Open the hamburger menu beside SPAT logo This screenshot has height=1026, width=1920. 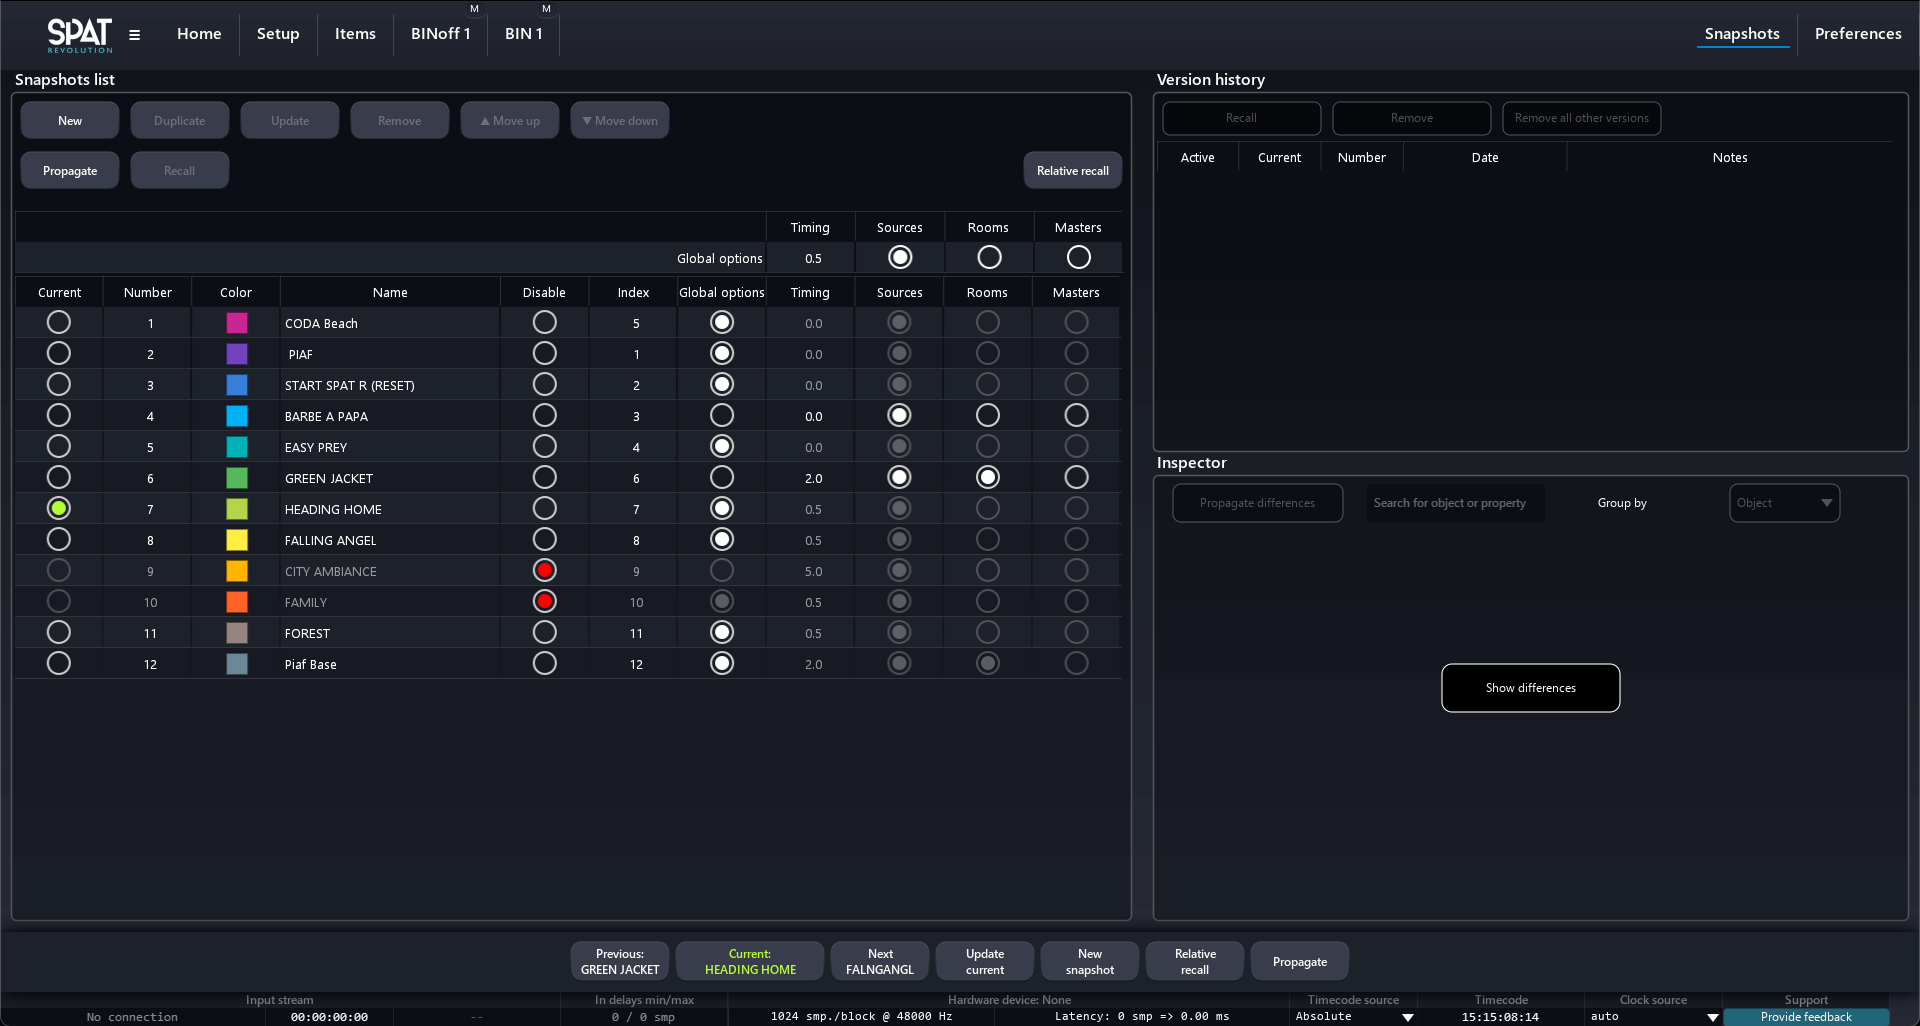point(134,35)
